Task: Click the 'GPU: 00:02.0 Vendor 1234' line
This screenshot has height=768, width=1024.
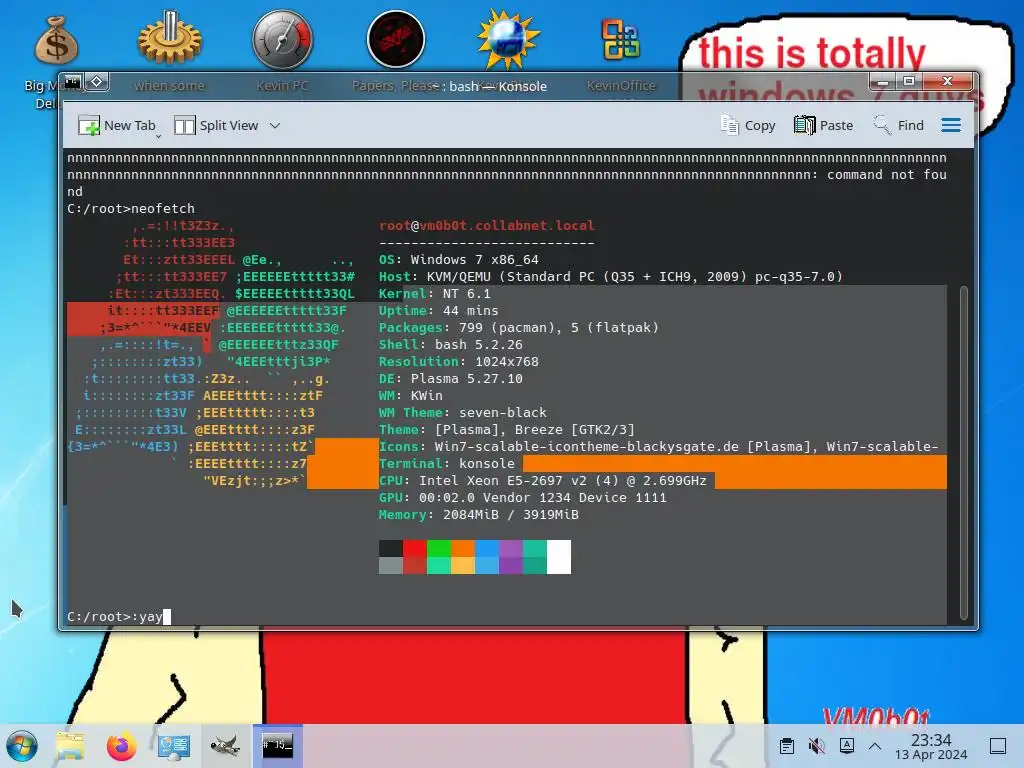Action: 522,497
